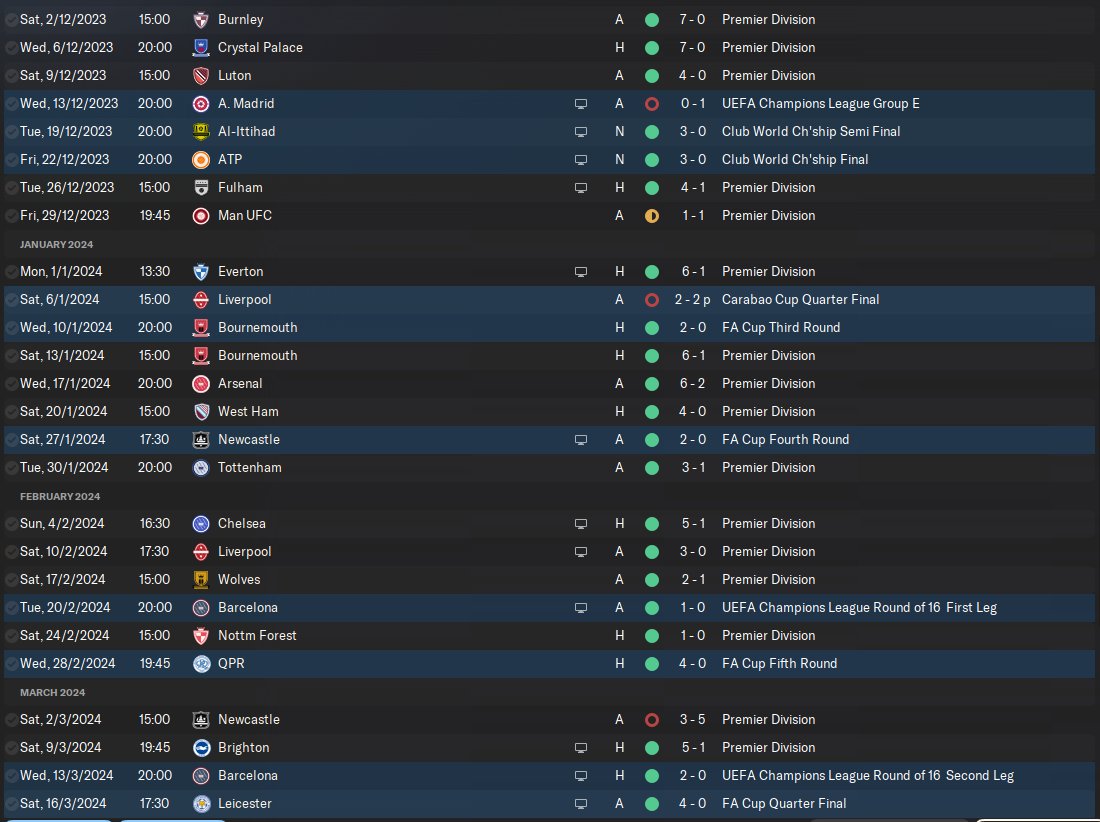Collapse the JANUARY 2024 month header
This screenshot has height=822, width=1100.
[56, 244]
